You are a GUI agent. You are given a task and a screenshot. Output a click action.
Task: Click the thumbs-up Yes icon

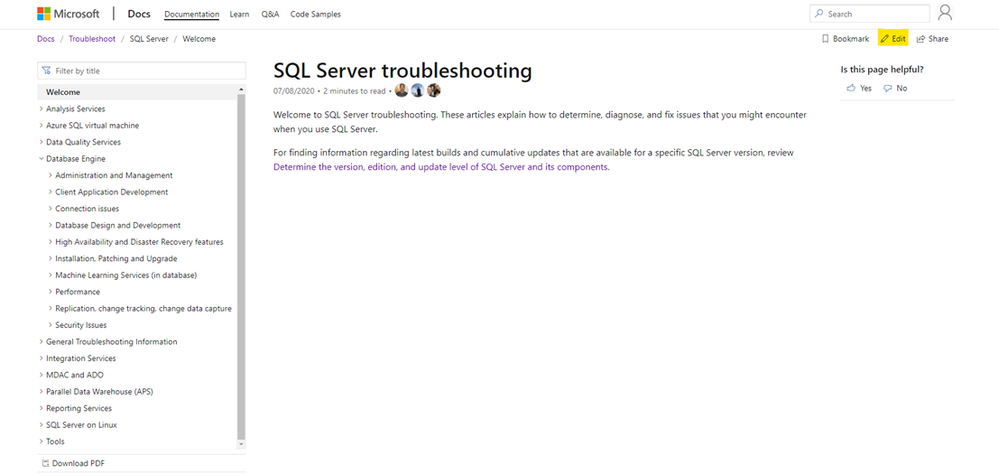pos(851,89)
